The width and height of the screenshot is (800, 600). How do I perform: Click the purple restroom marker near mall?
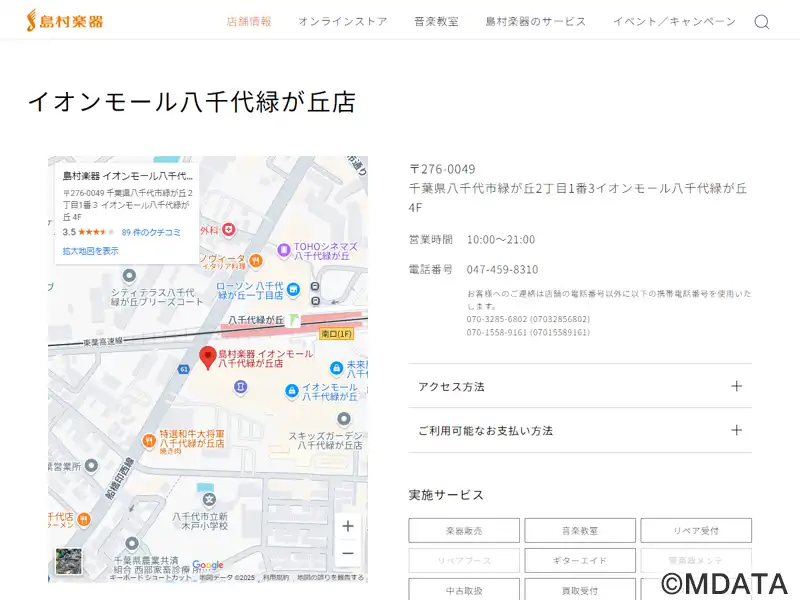(x=241, y=386)
